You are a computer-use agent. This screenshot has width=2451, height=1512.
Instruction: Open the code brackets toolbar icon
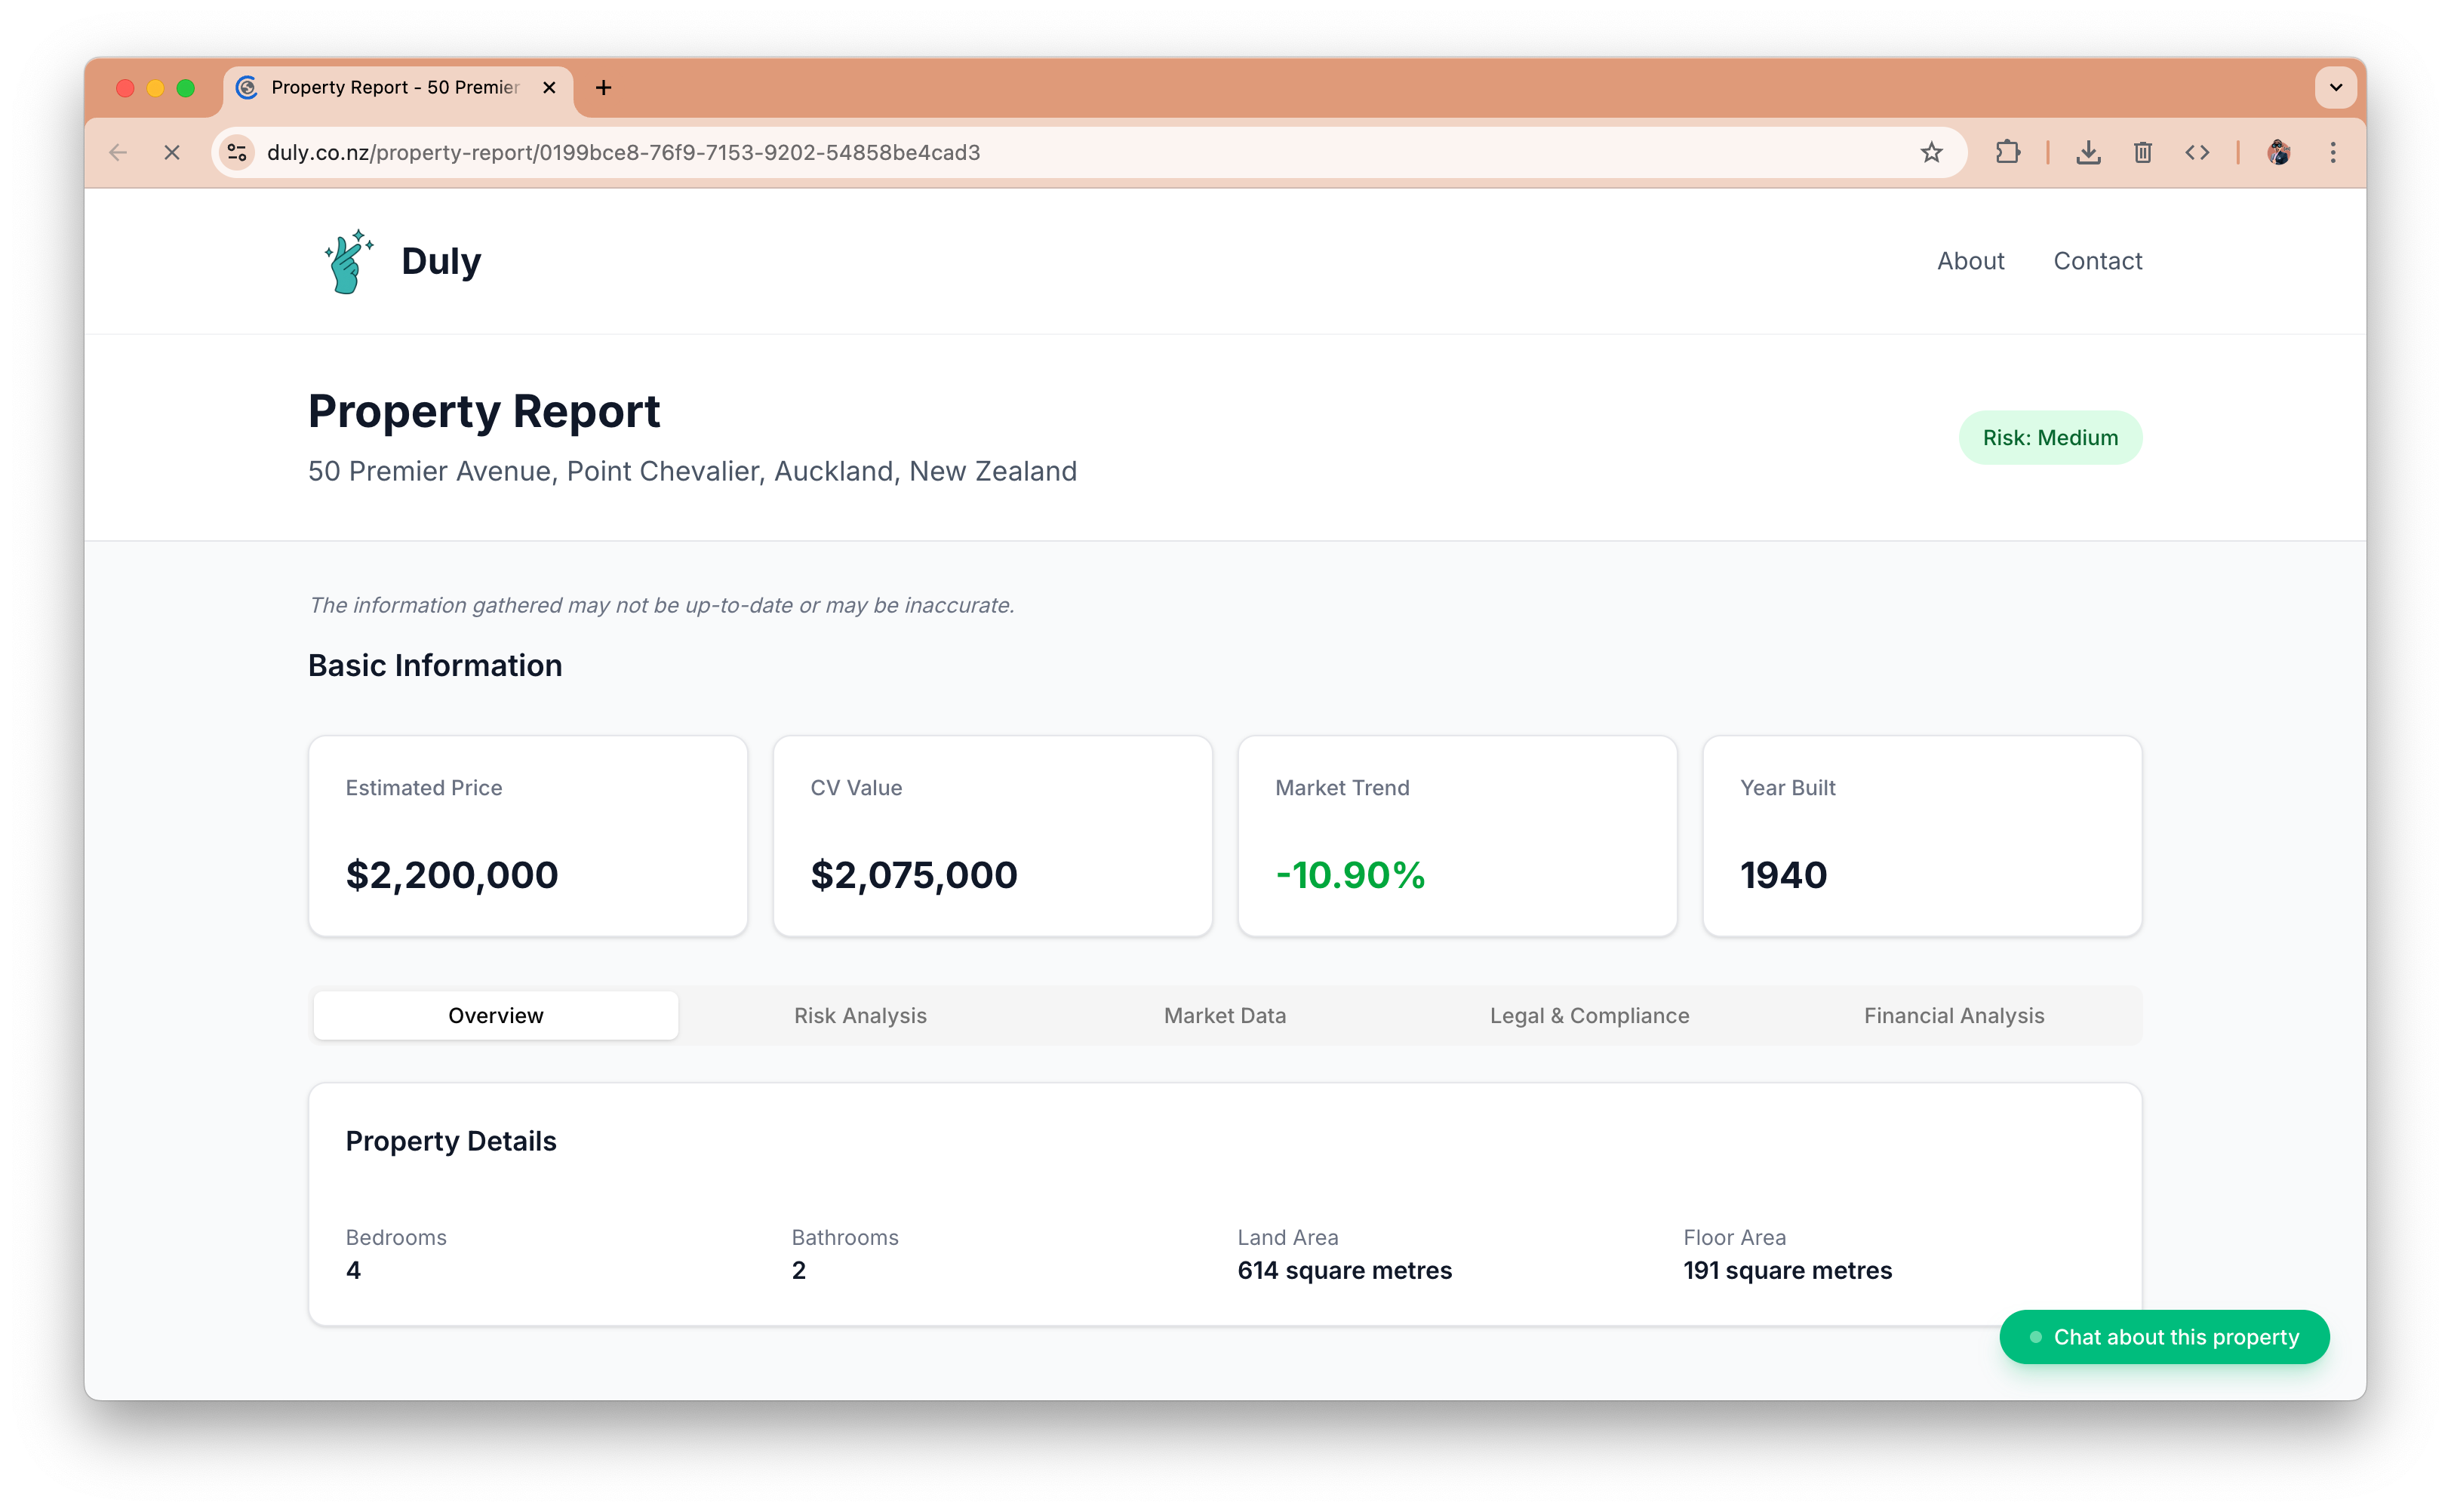2197,152
